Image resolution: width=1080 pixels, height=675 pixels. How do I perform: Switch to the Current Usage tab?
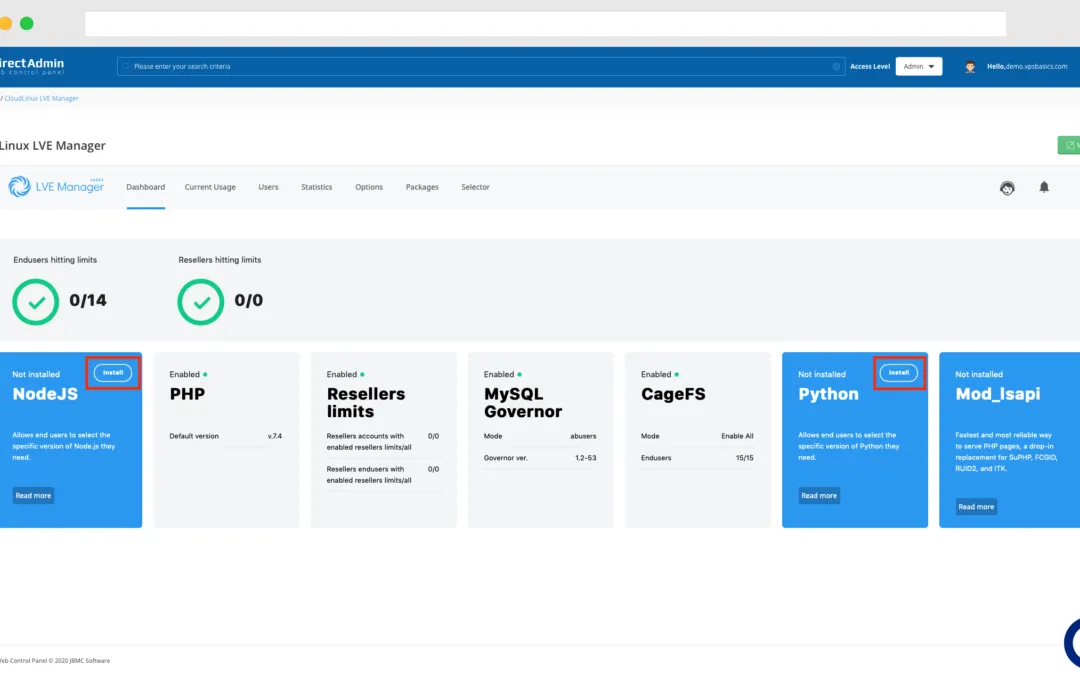pos(210,187)
